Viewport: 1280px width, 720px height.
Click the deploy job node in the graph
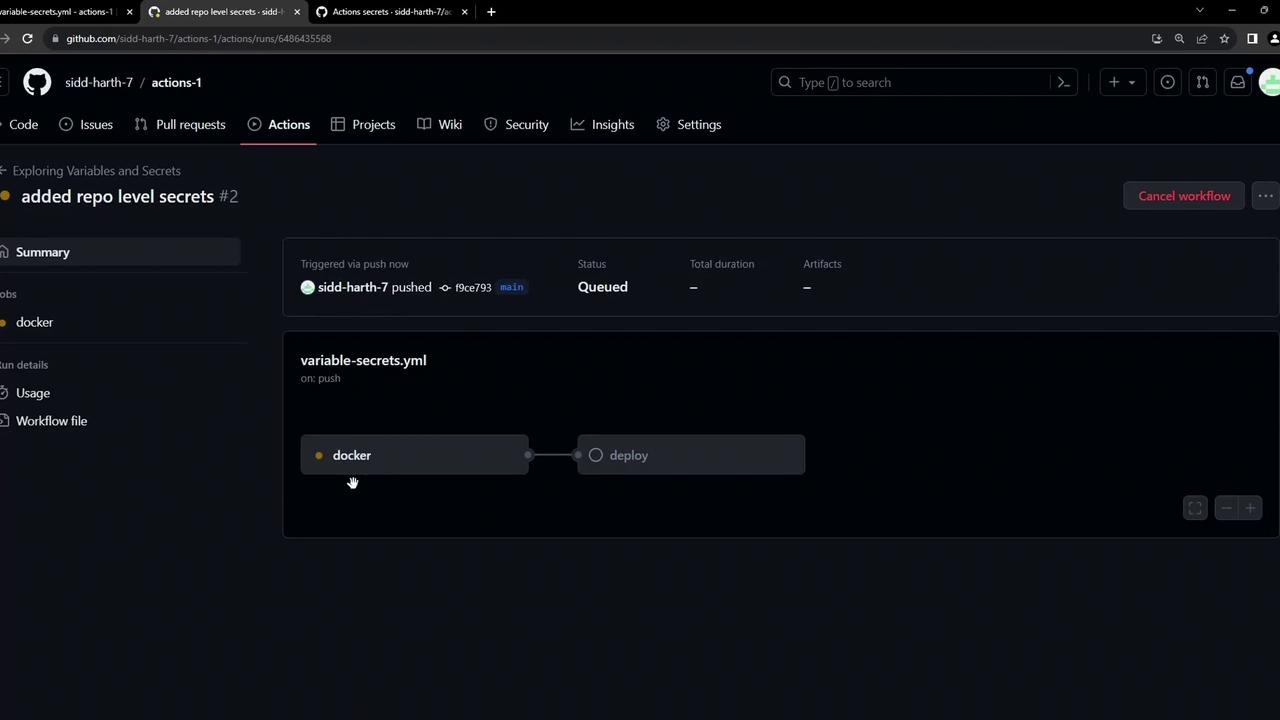(x=691, y=455)
